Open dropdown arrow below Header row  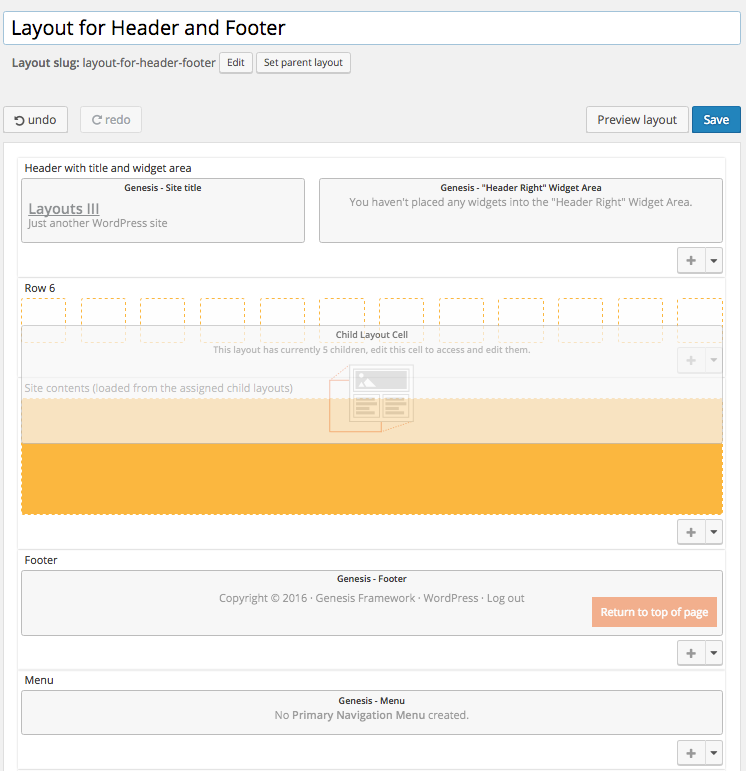tap(714, 260)
